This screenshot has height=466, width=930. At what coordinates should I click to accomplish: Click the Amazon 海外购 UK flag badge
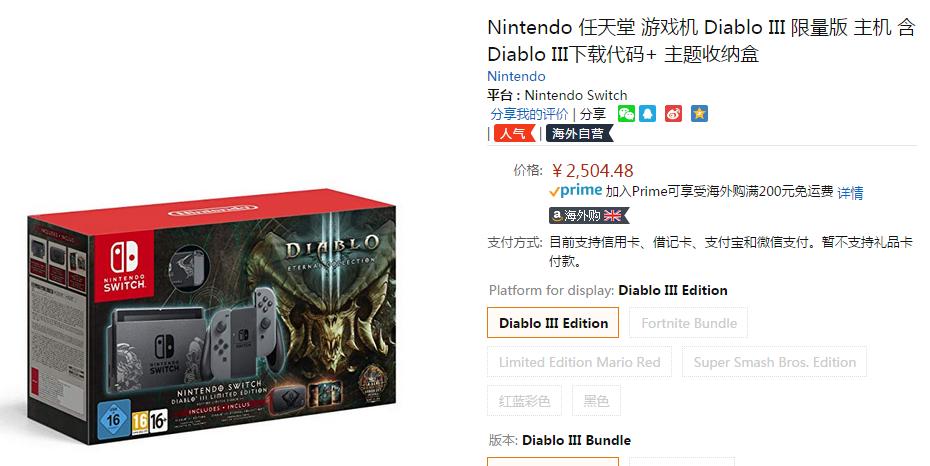(588, 215)
